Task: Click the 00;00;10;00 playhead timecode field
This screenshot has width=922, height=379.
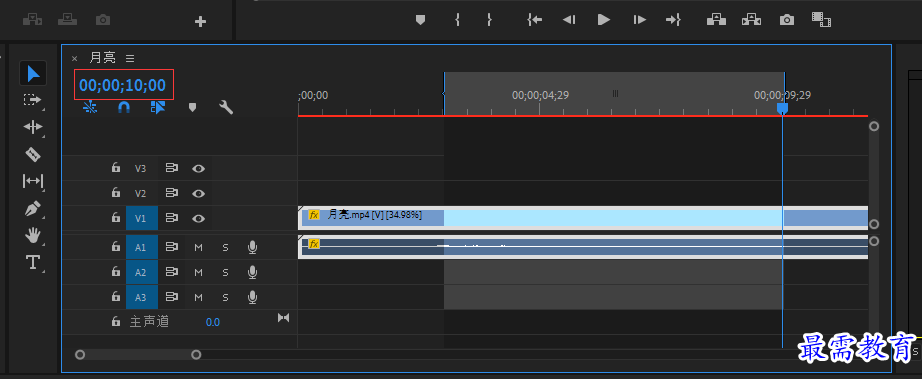Action: point(123,85)
